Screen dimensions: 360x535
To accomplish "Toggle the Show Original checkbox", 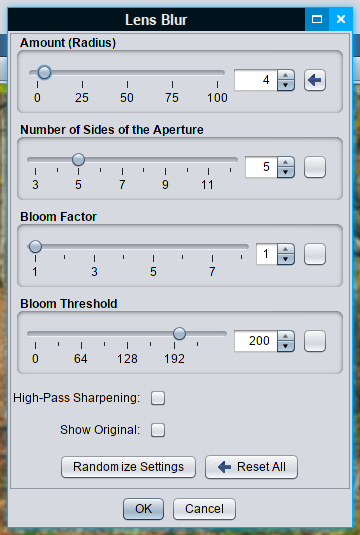I will 158,430.
